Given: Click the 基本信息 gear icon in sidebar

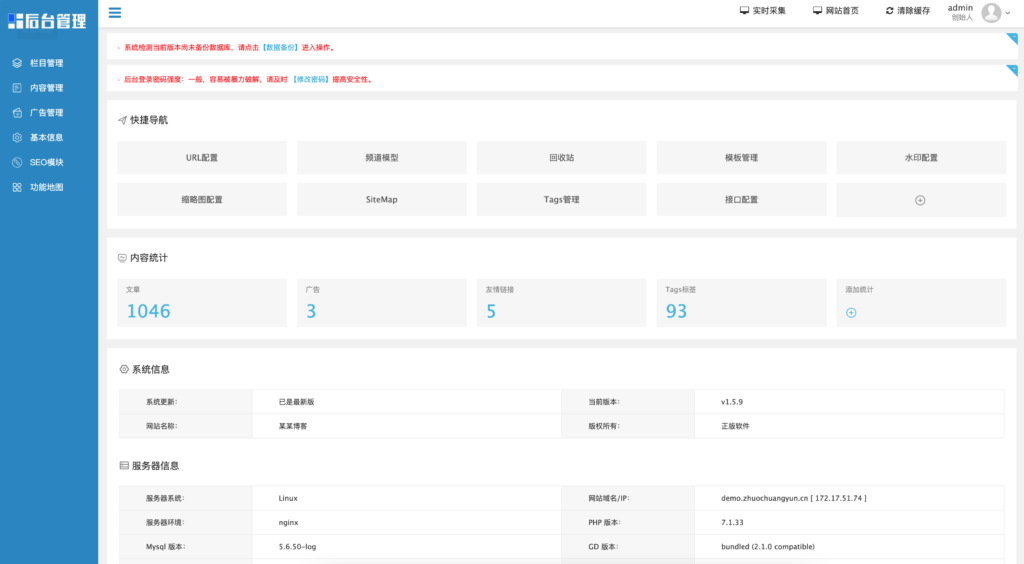Looking at the screenshot, I should tap(17, 138).
